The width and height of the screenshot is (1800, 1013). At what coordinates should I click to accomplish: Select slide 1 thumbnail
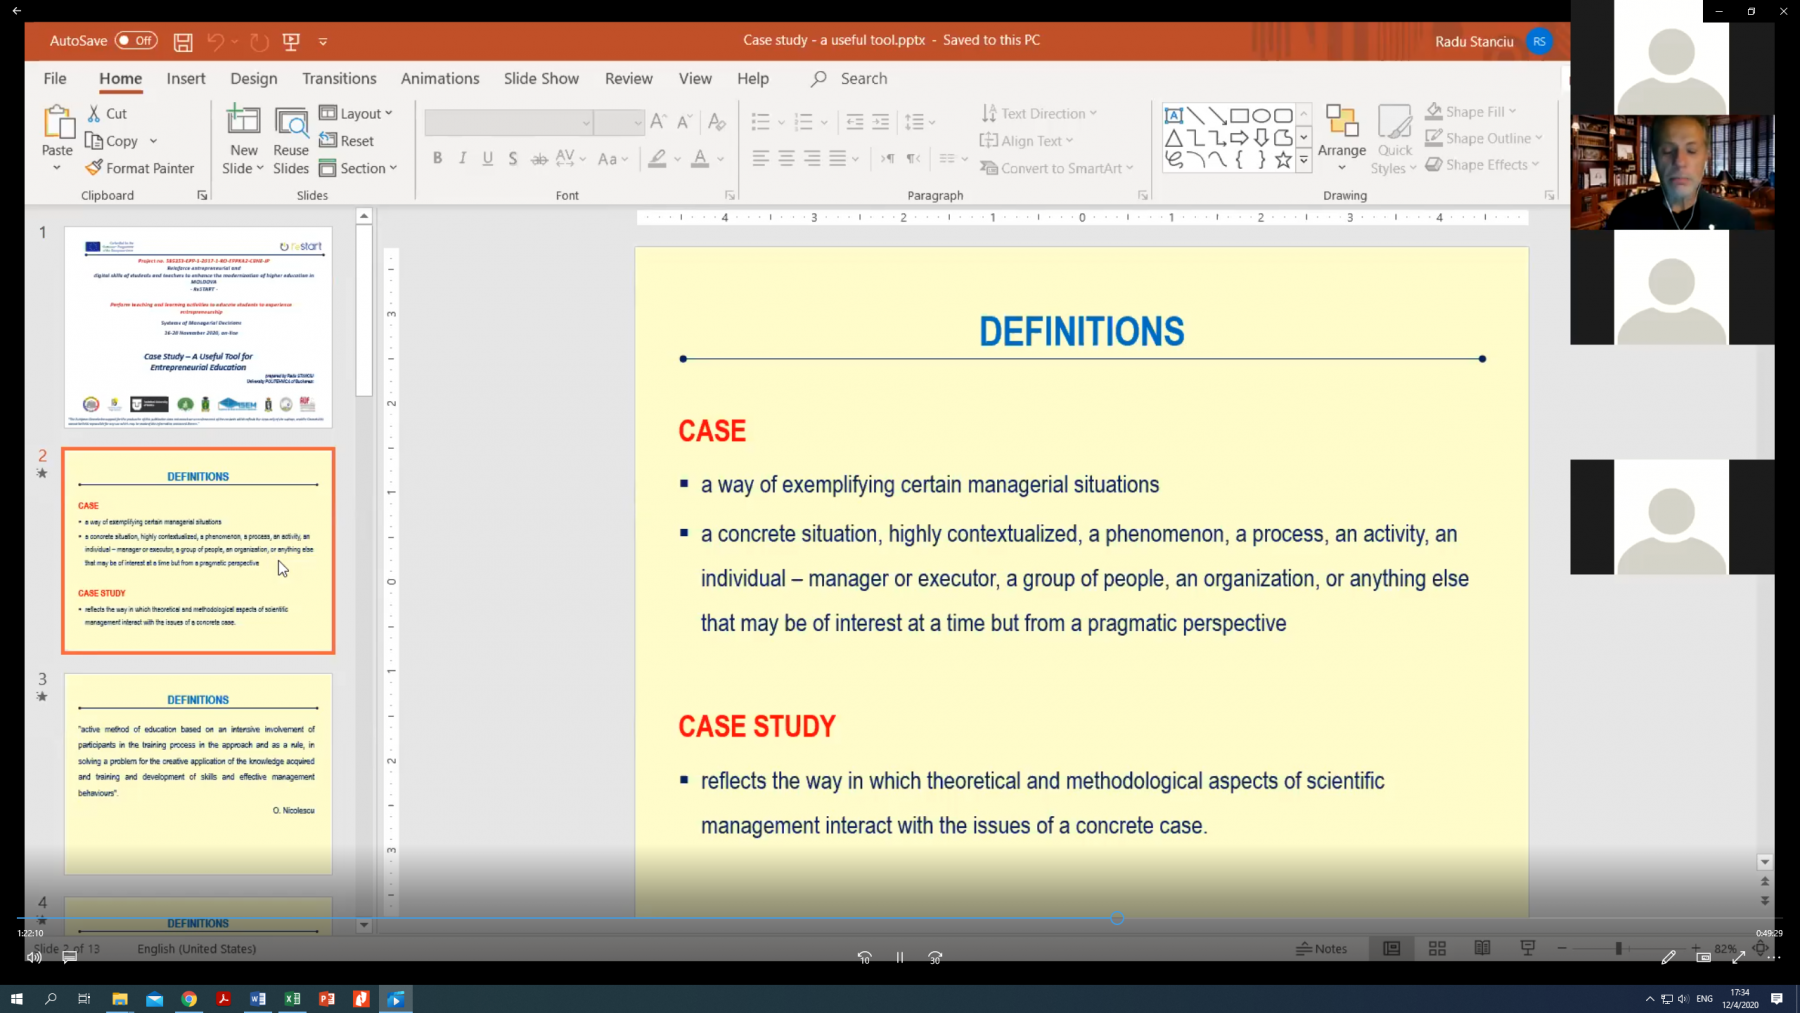click(198, 327)
